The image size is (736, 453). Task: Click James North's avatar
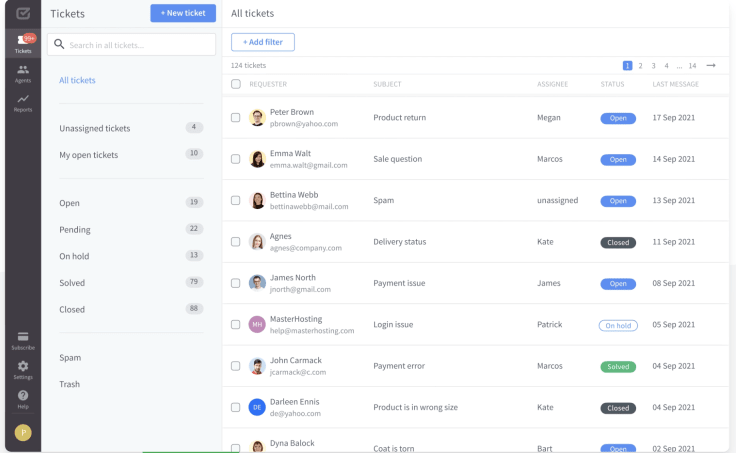(x=257, y=283)
